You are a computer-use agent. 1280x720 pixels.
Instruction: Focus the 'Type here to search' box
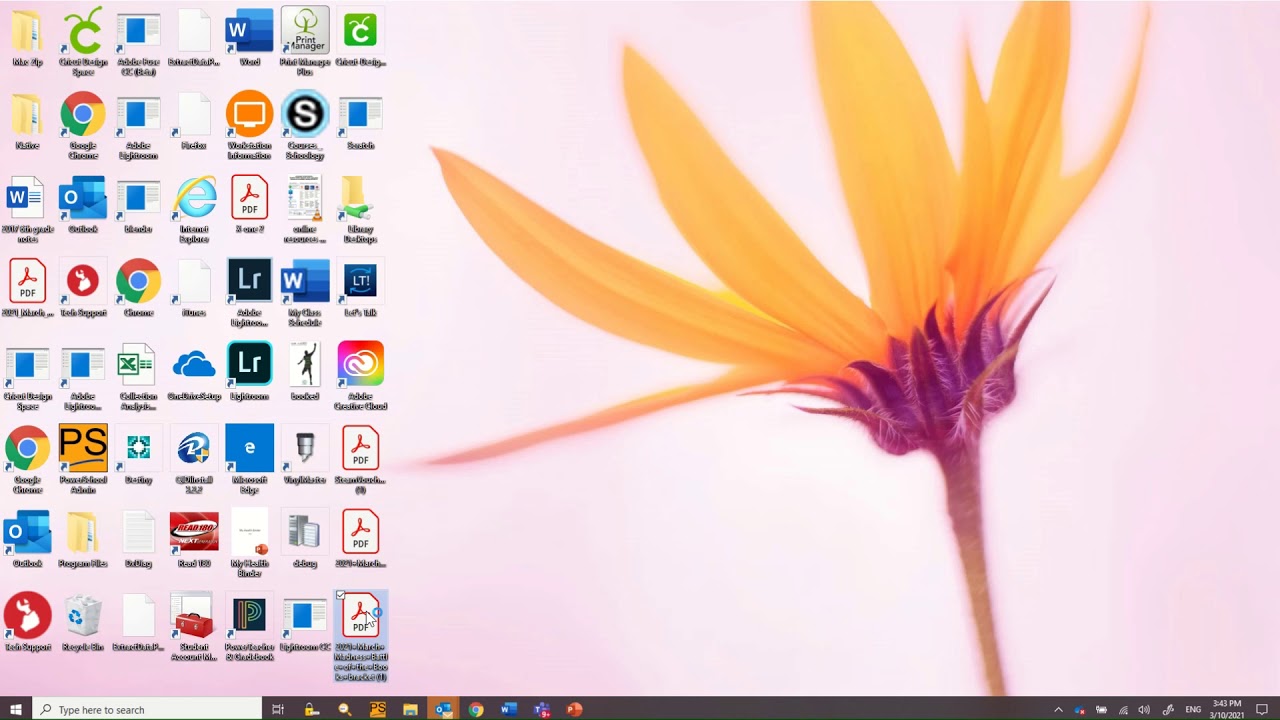[148, 709]
